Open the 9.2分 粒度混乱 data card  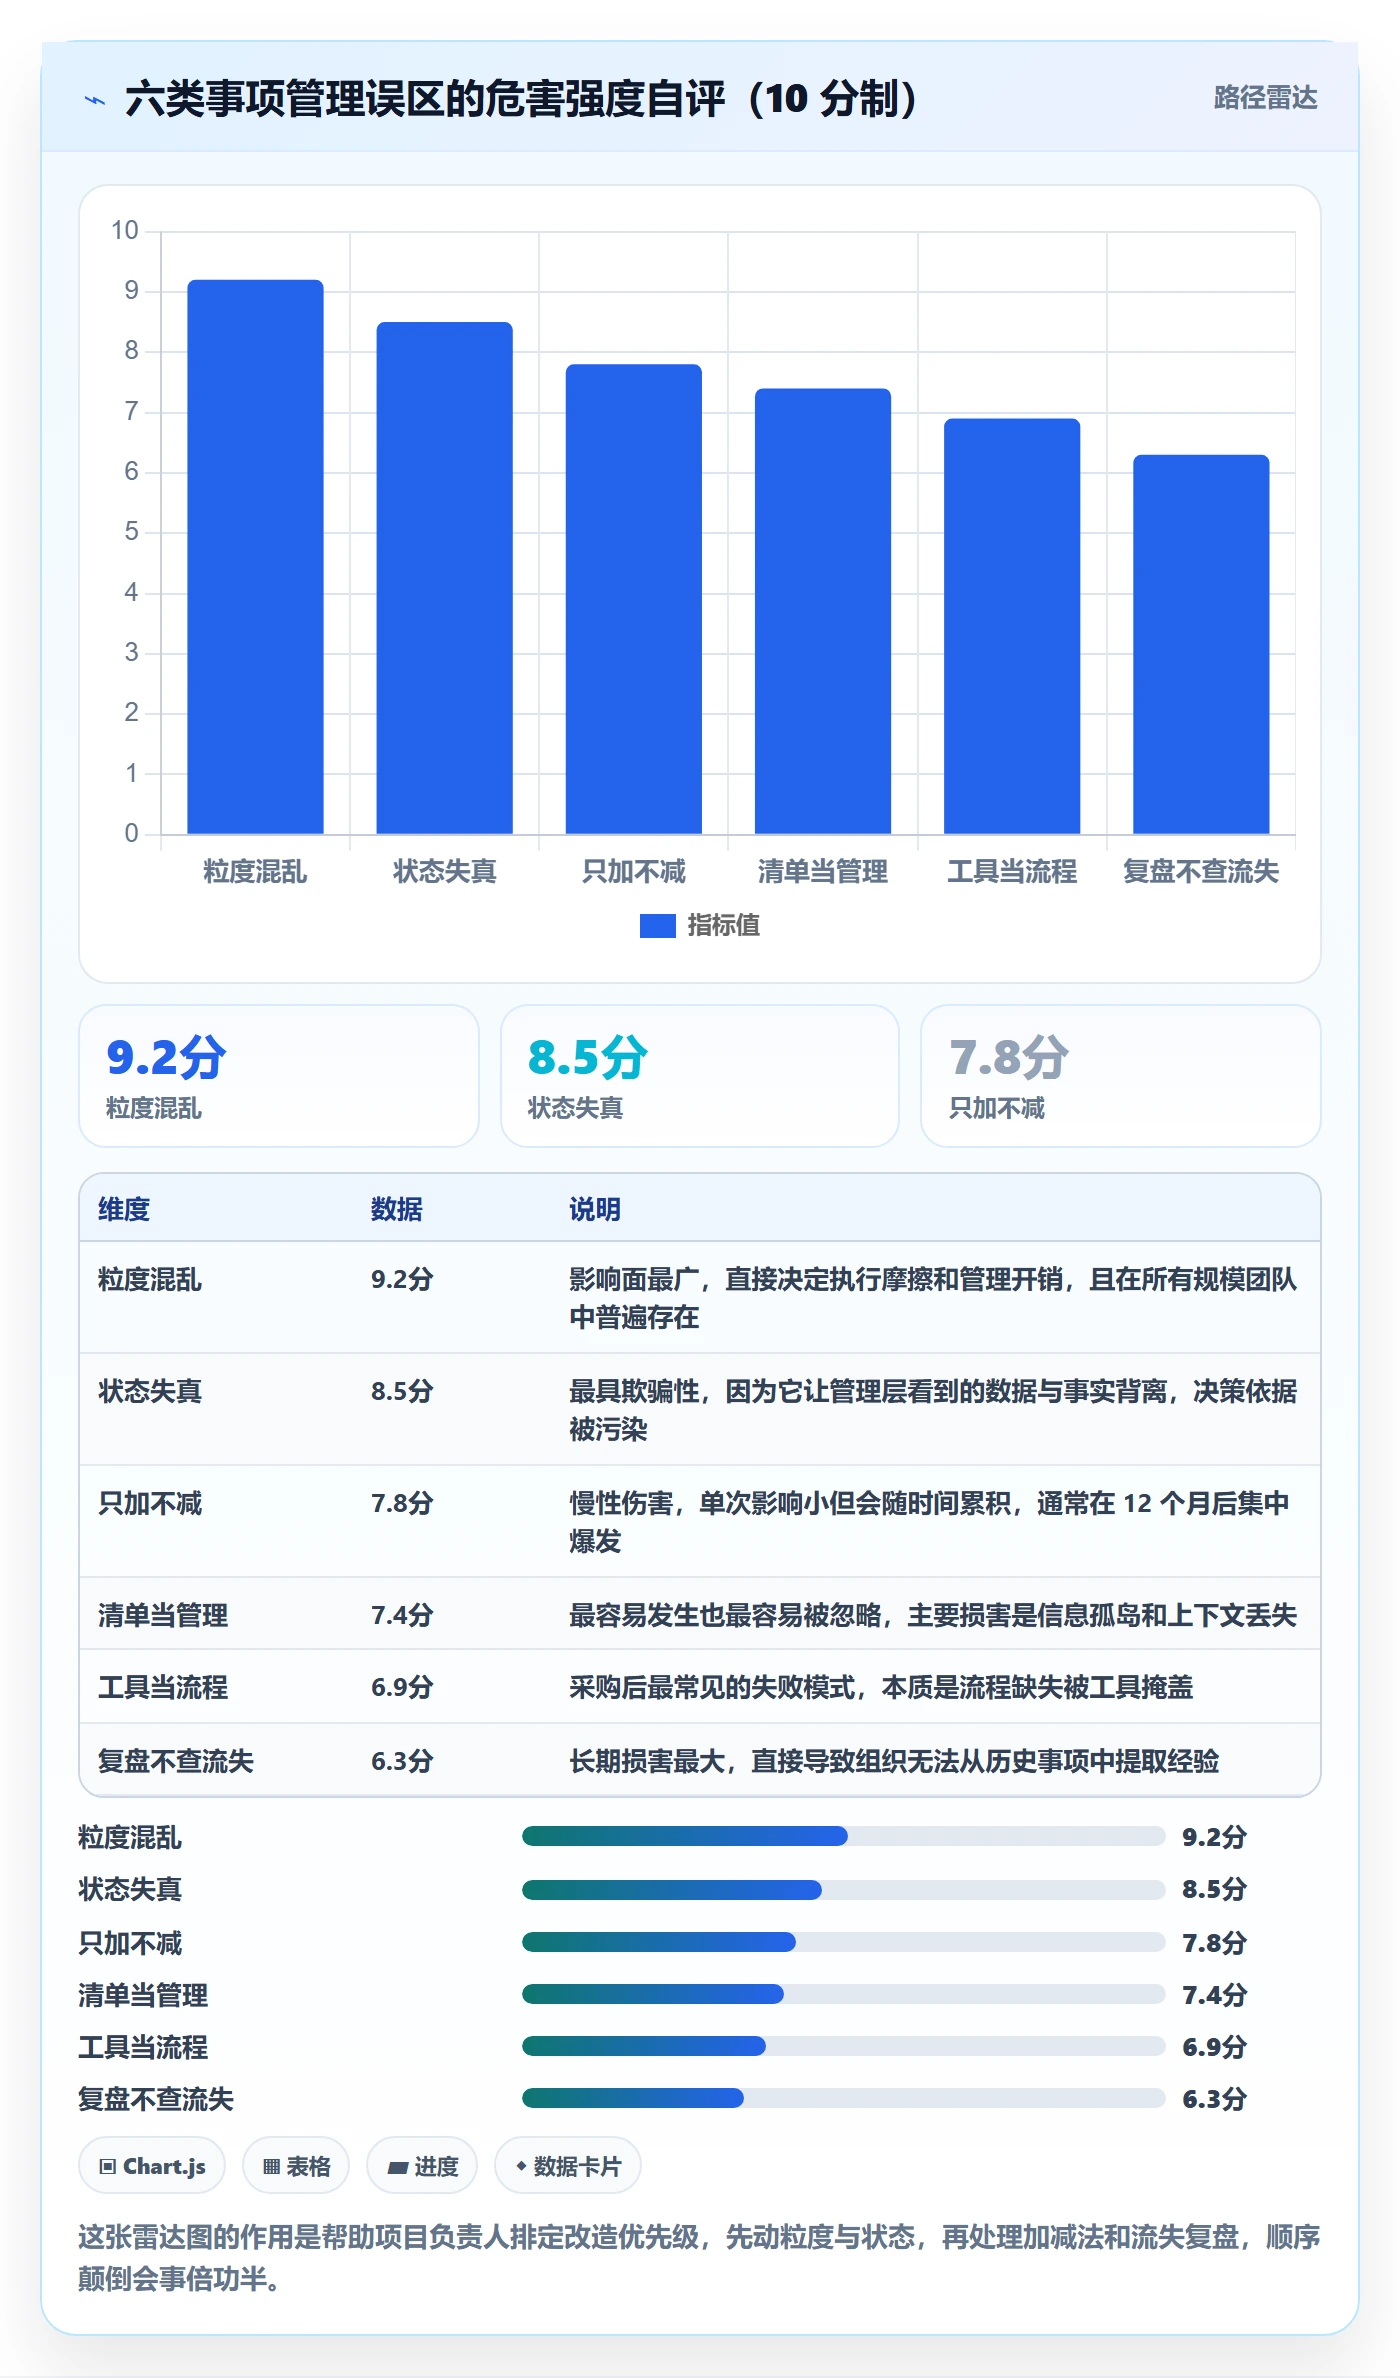click(x=279, y=1076)
